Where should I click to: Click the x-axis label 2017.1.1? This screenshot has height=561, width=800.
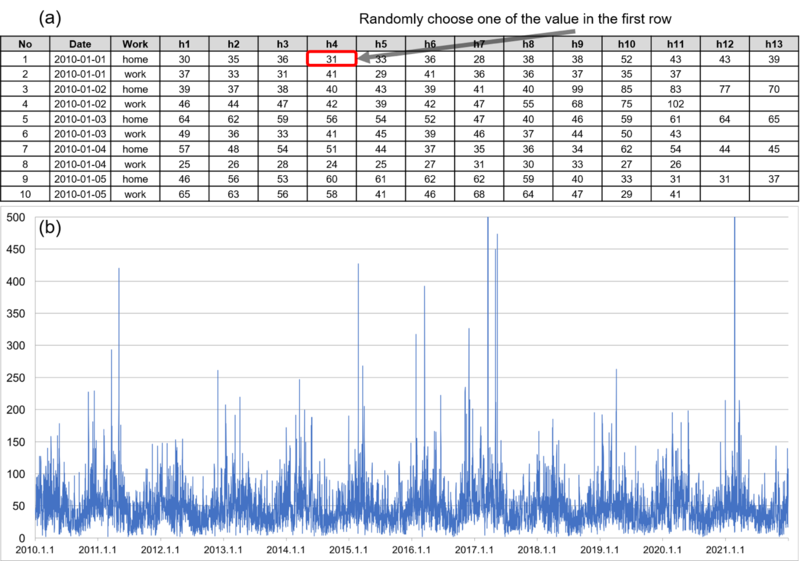point(474,550)
